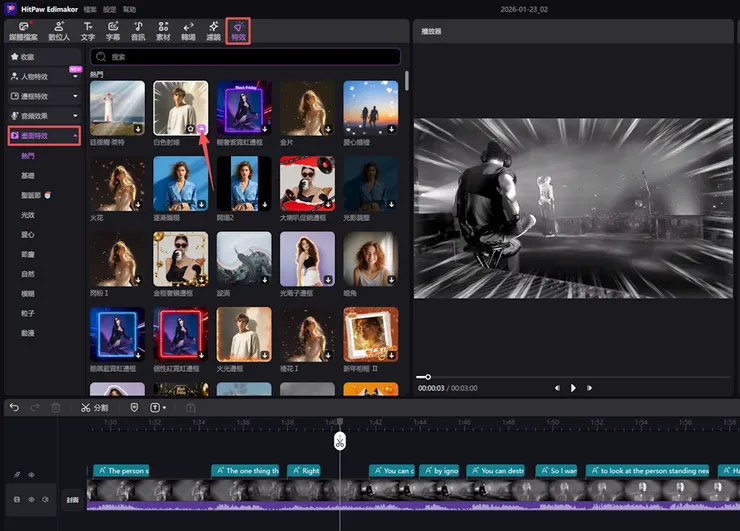Toggle subtitle track visibility eye icon
Screen dimensions: 740x531
(x=31, y=475)
